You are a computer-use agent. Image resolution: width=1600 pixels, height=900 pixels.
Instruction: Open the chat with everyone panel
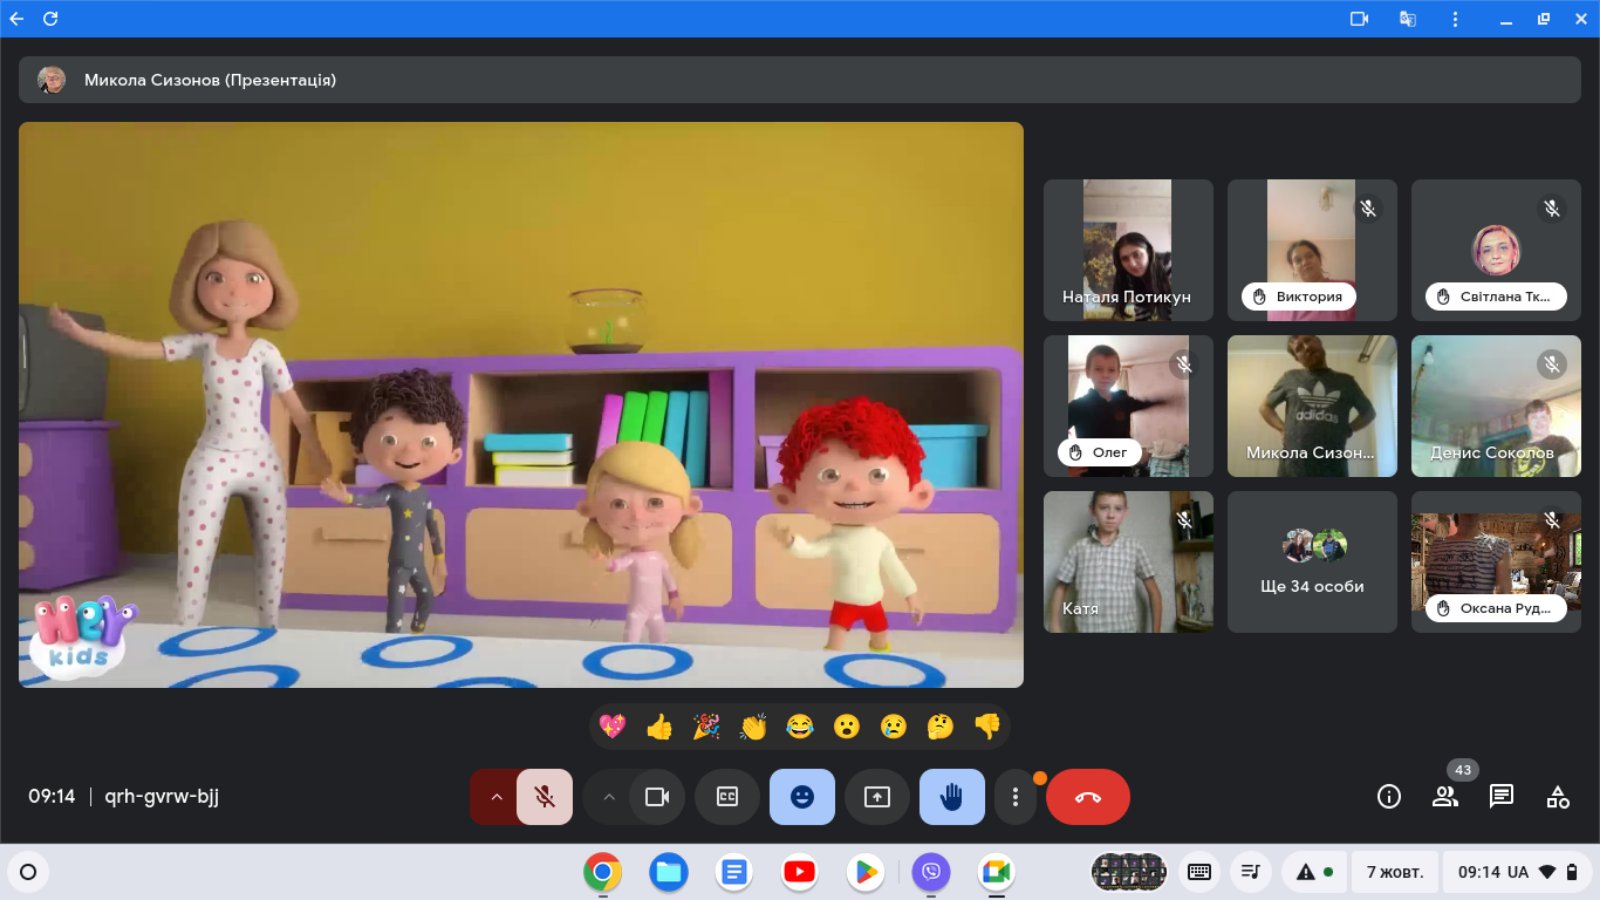click(1501, 797)
